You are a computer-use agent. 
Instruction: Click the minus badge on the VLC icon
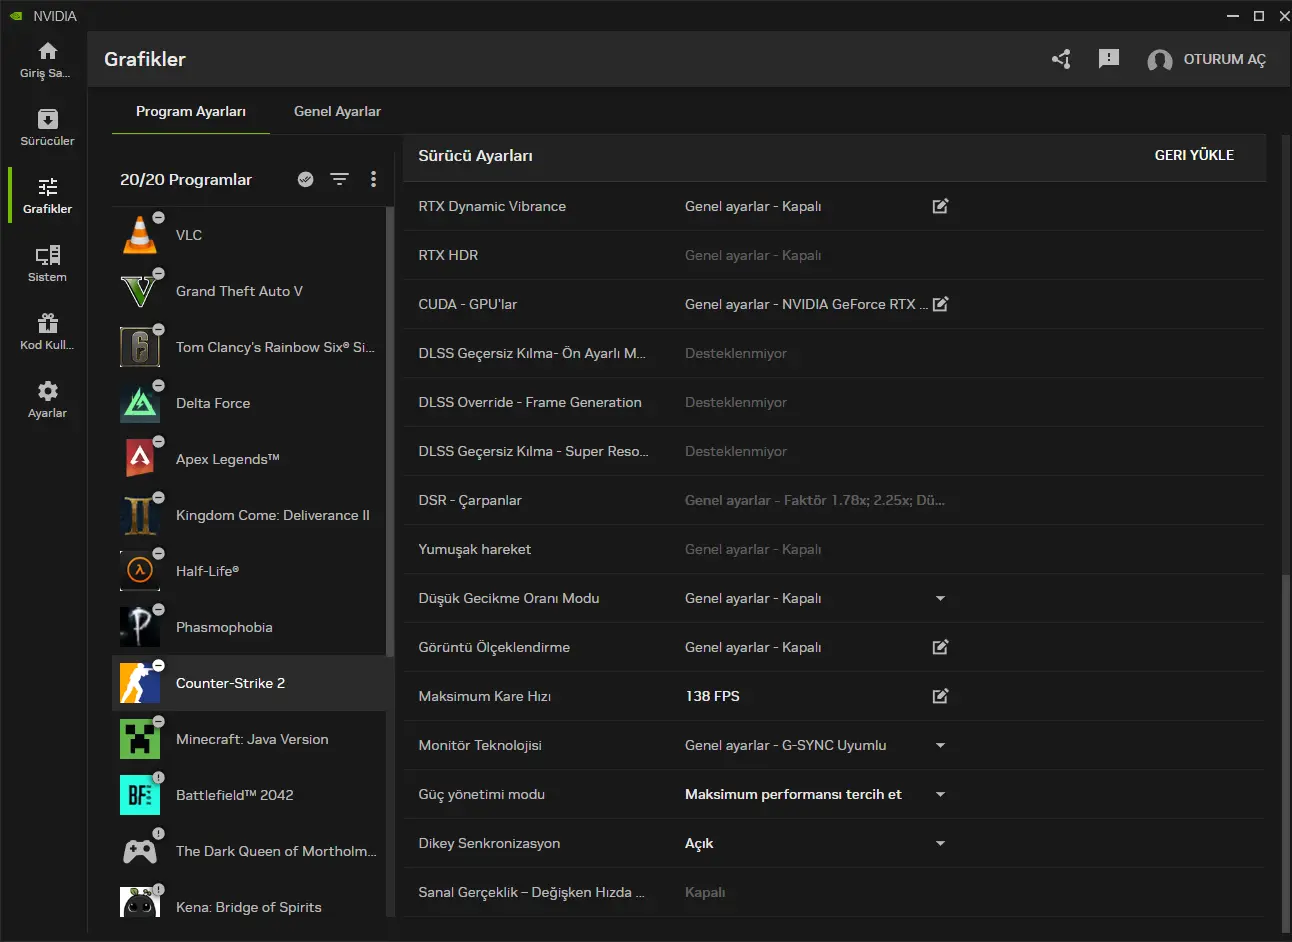click(x=158, y=217)
